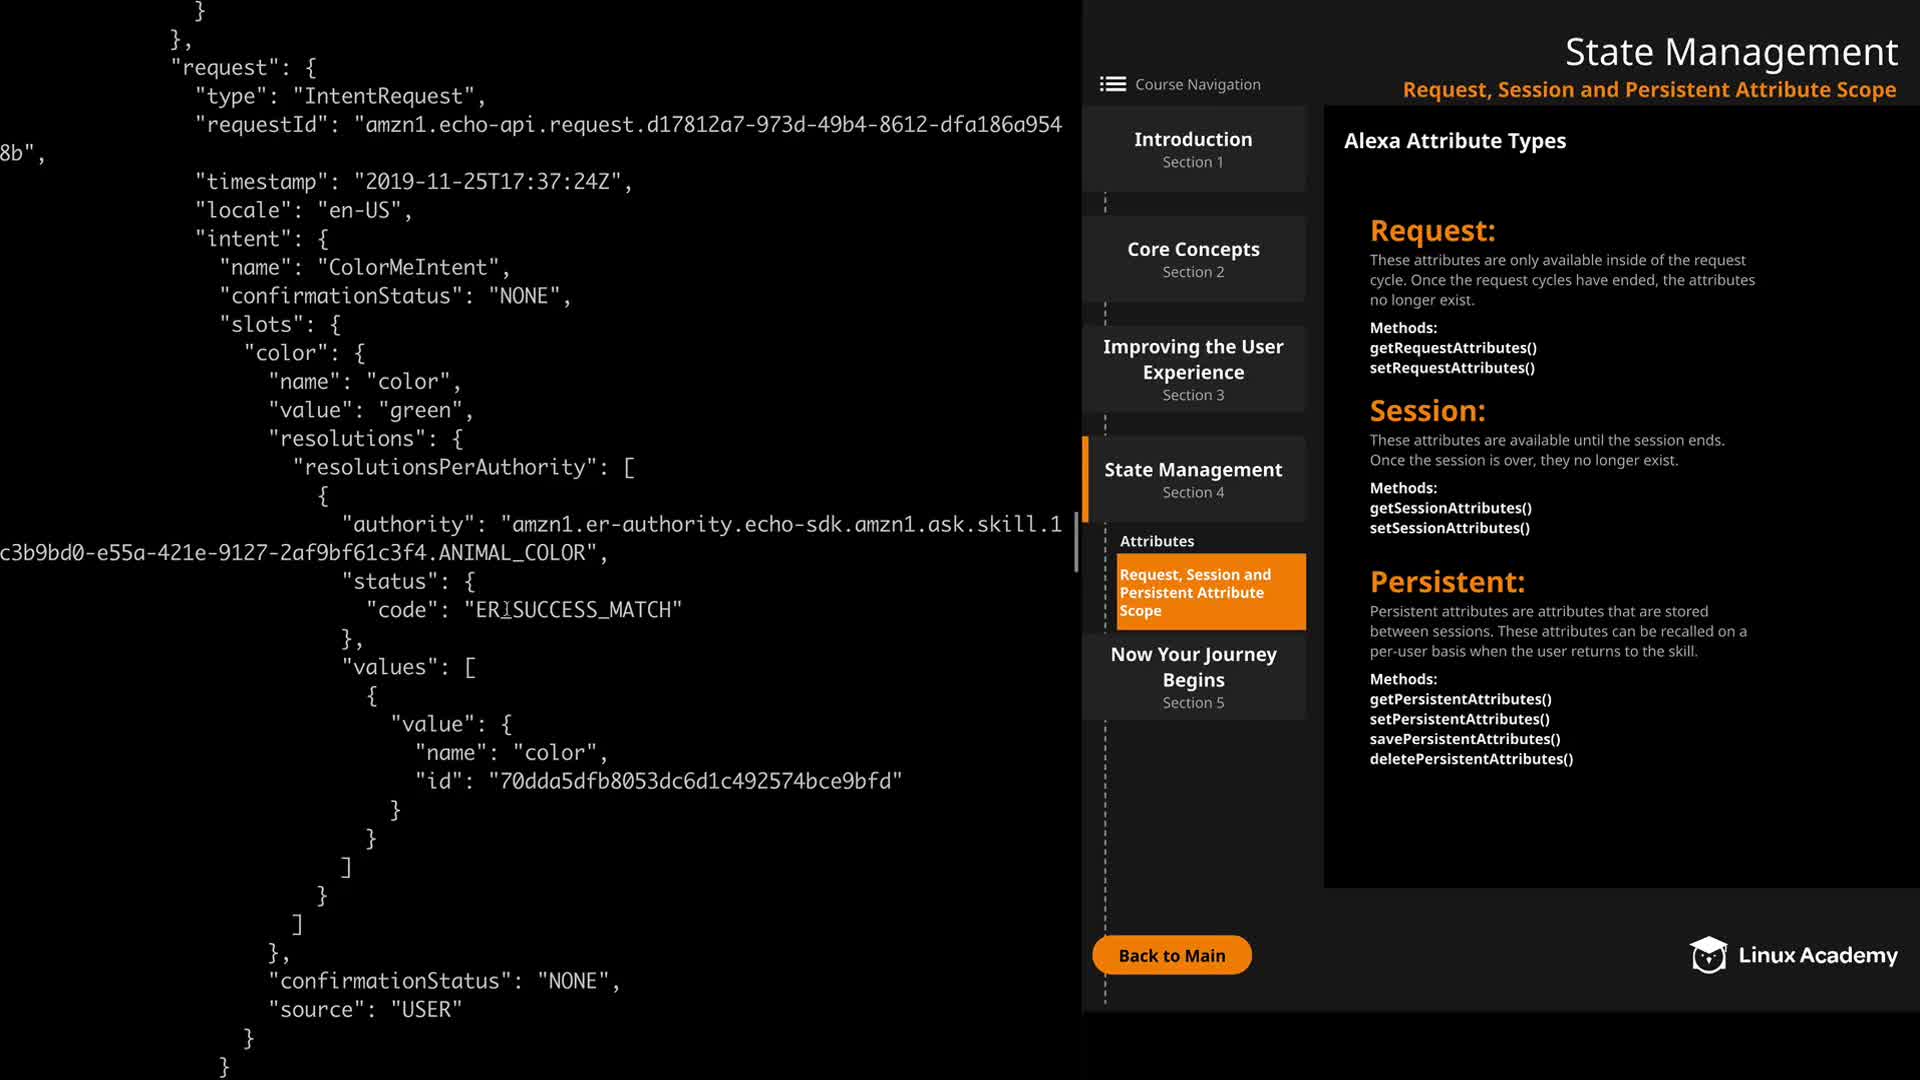Click the Session: heading
Screen dimensions: 1920x1080
click(1427, 411)
